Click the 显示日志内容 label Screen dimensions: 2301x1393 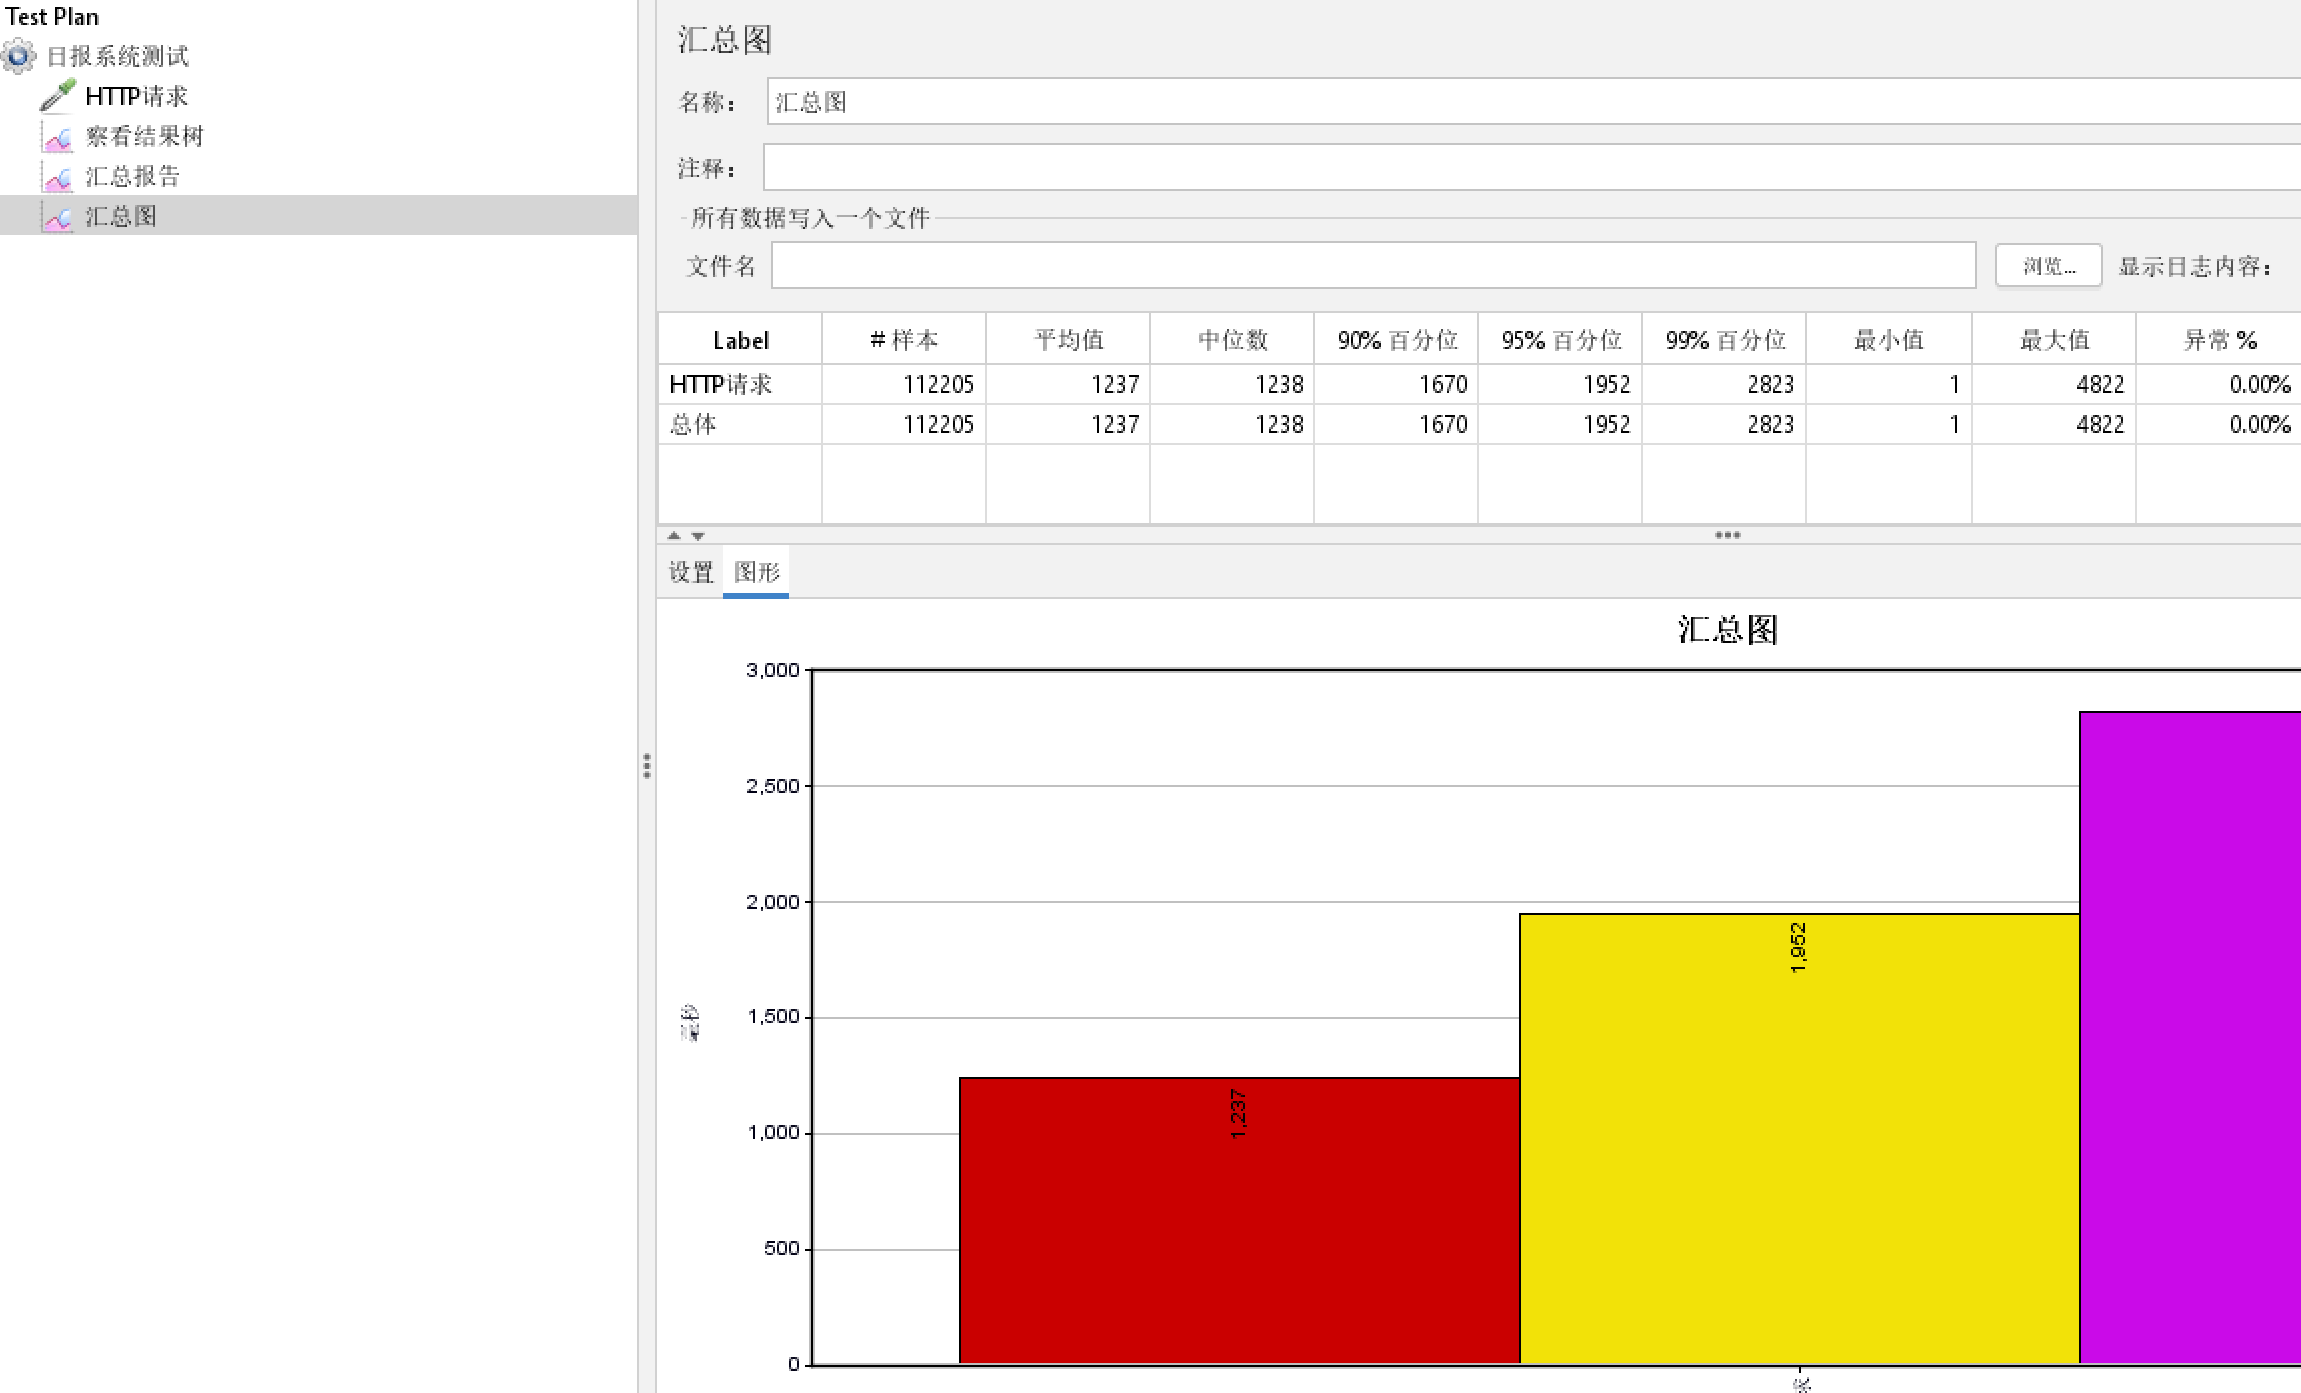[x=2194, y=266]
